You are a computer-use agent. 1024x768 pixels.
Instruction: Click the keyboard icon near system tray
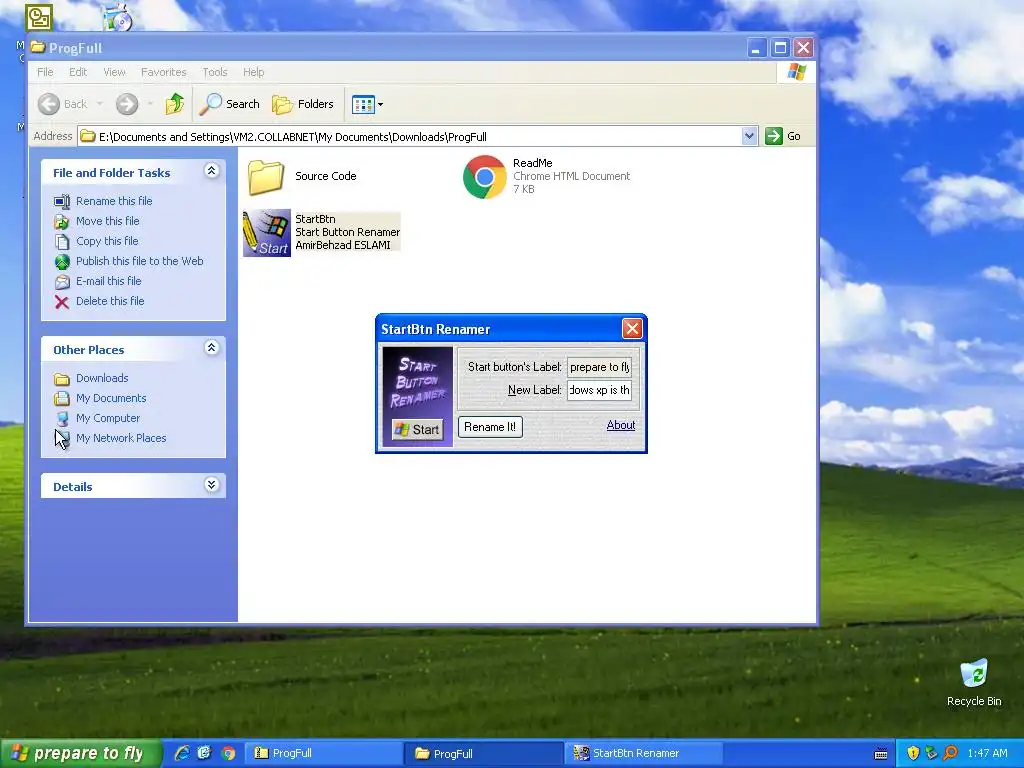coord(881,754)
